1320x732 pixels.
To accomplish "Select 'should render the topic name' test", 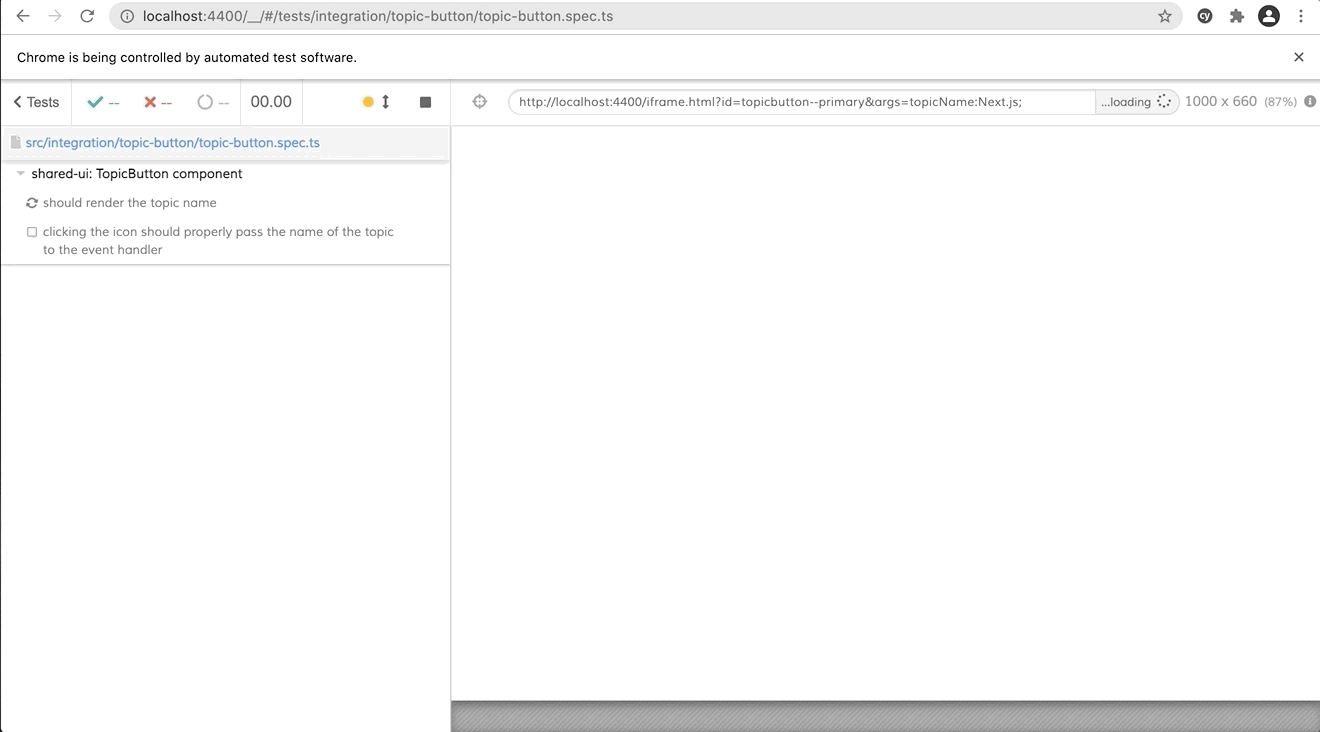I will click(130, 203).
